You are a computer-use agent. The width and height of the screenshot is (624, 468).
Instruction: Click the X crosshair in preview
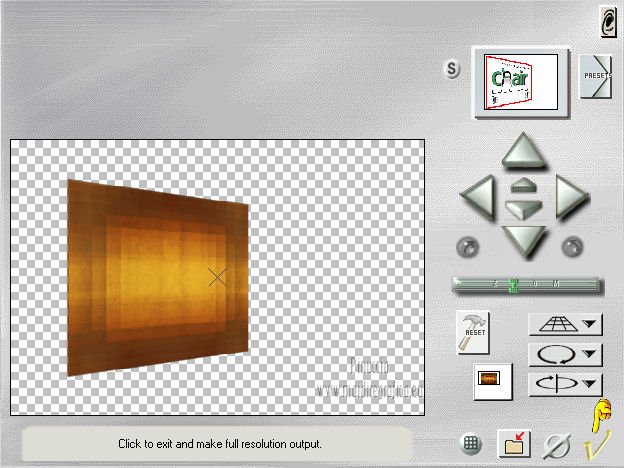pos(218,277)
